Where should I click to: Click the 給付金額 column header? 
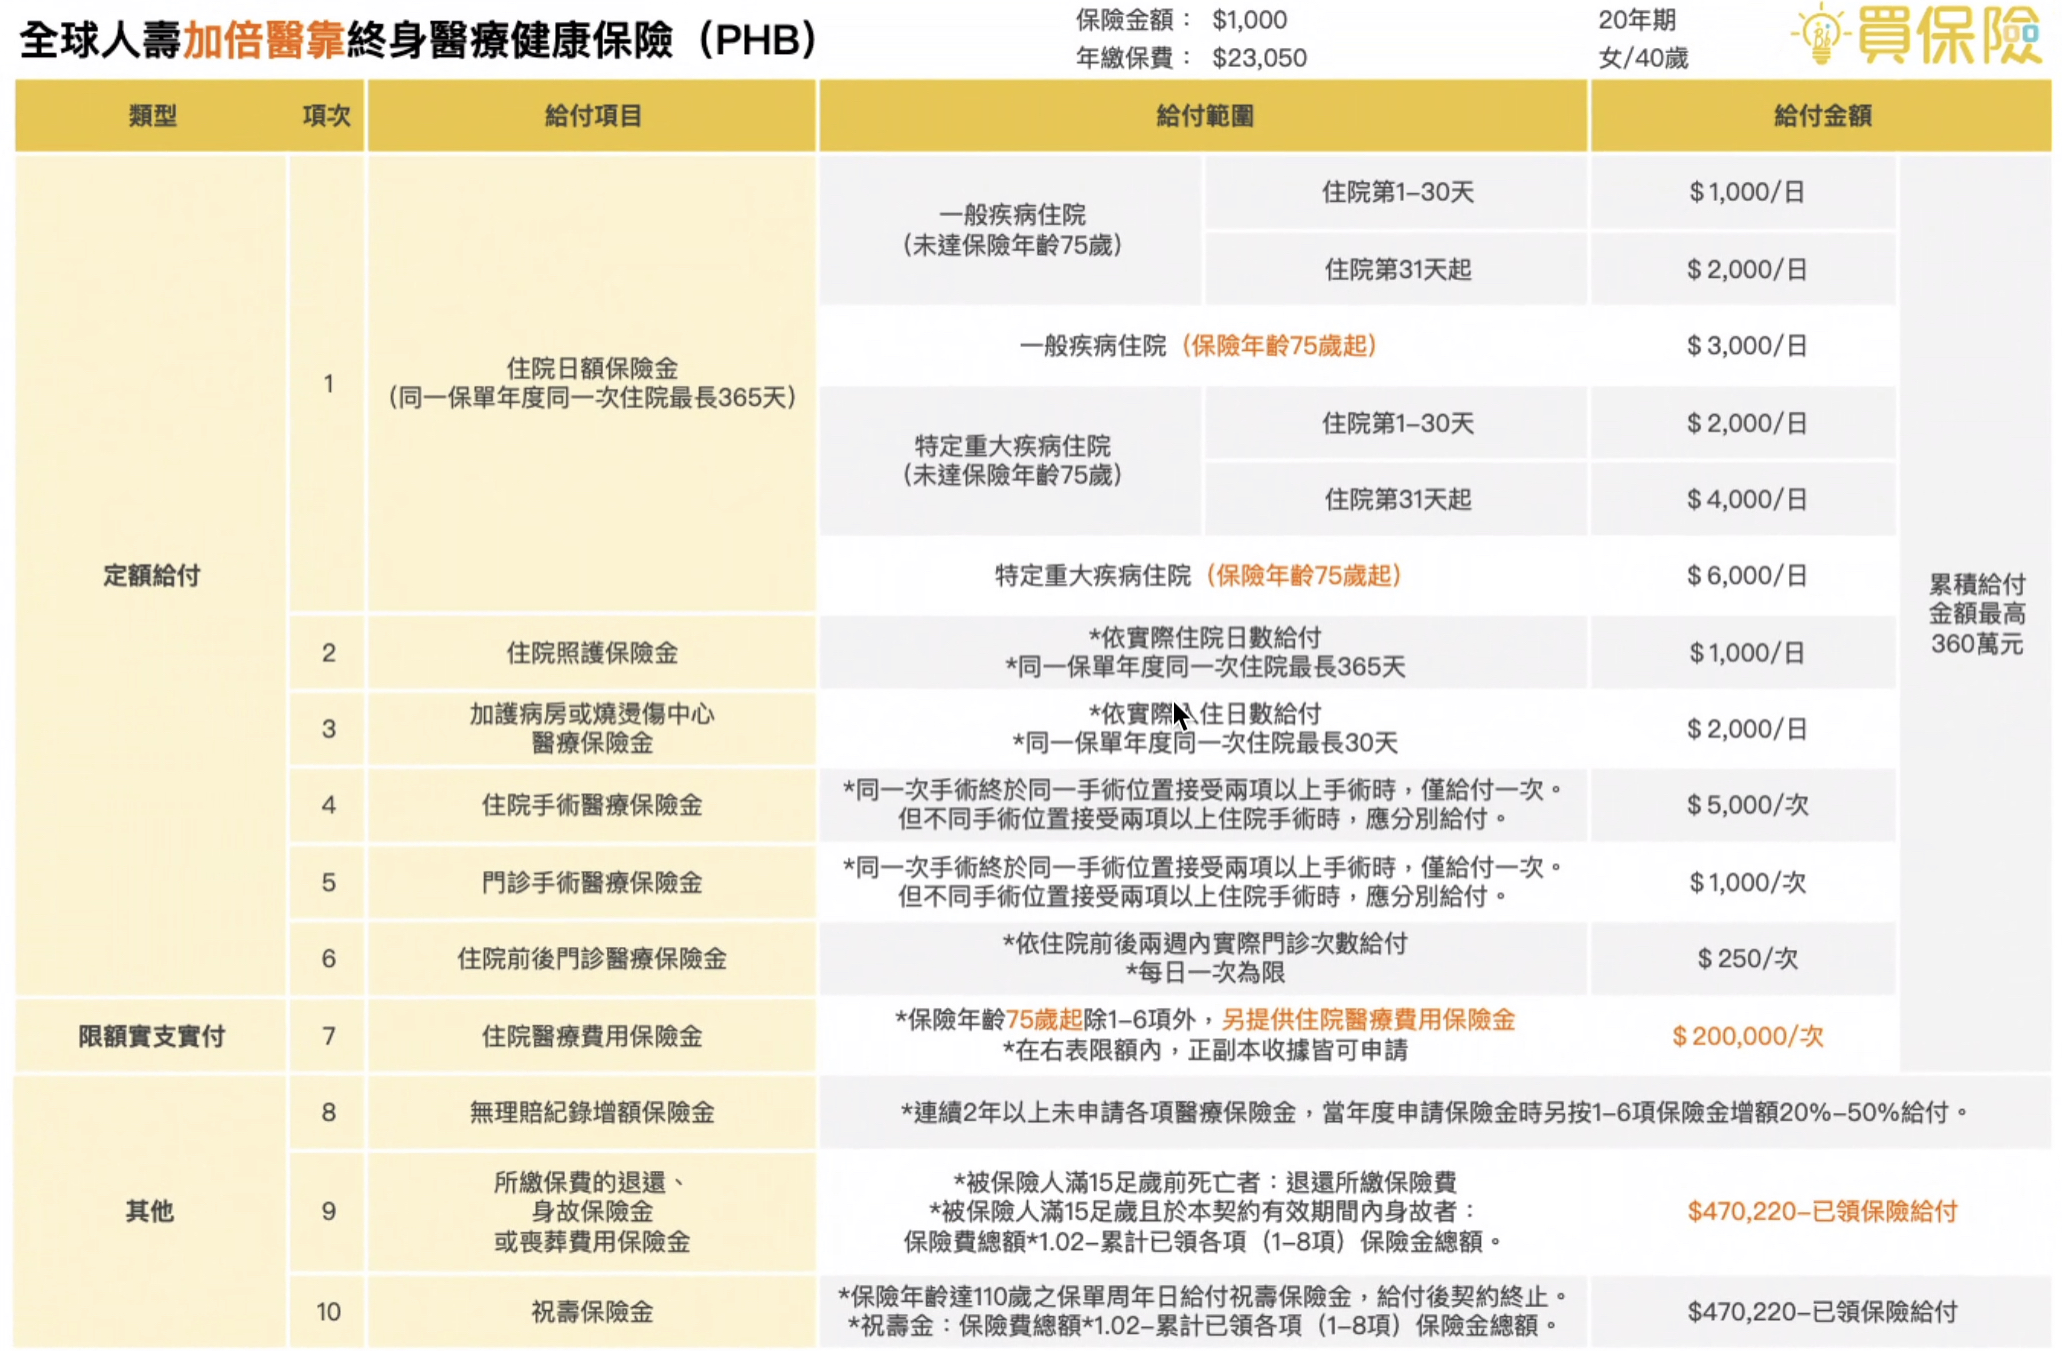pos(1823,116)
